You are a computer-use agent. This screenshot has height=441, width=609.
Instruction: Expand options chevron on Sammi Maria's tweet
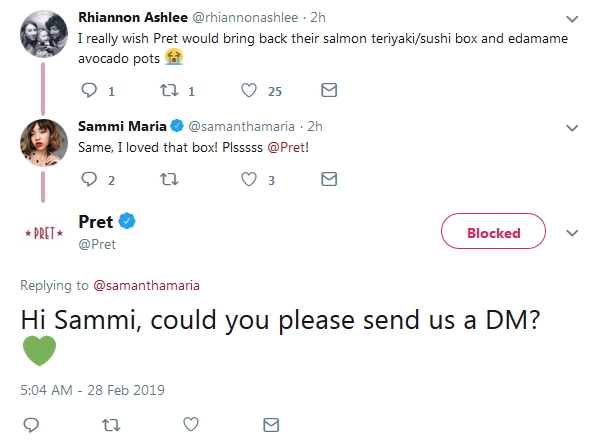[x=572, y=128]
